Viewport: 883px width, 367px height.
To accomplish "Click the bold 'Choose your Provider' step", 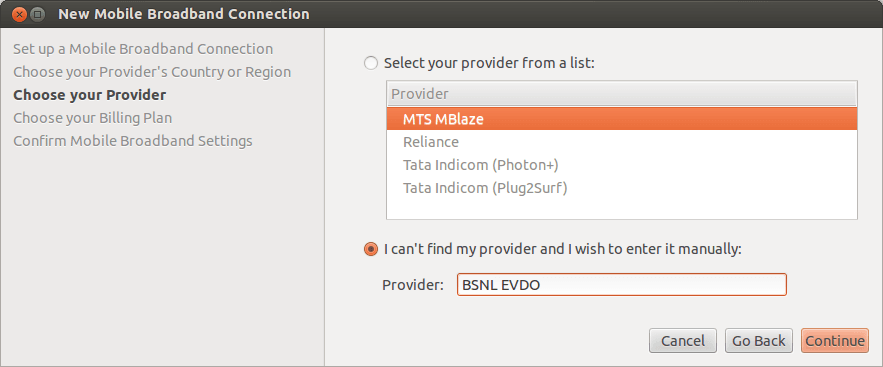I will tap(90, 95).
